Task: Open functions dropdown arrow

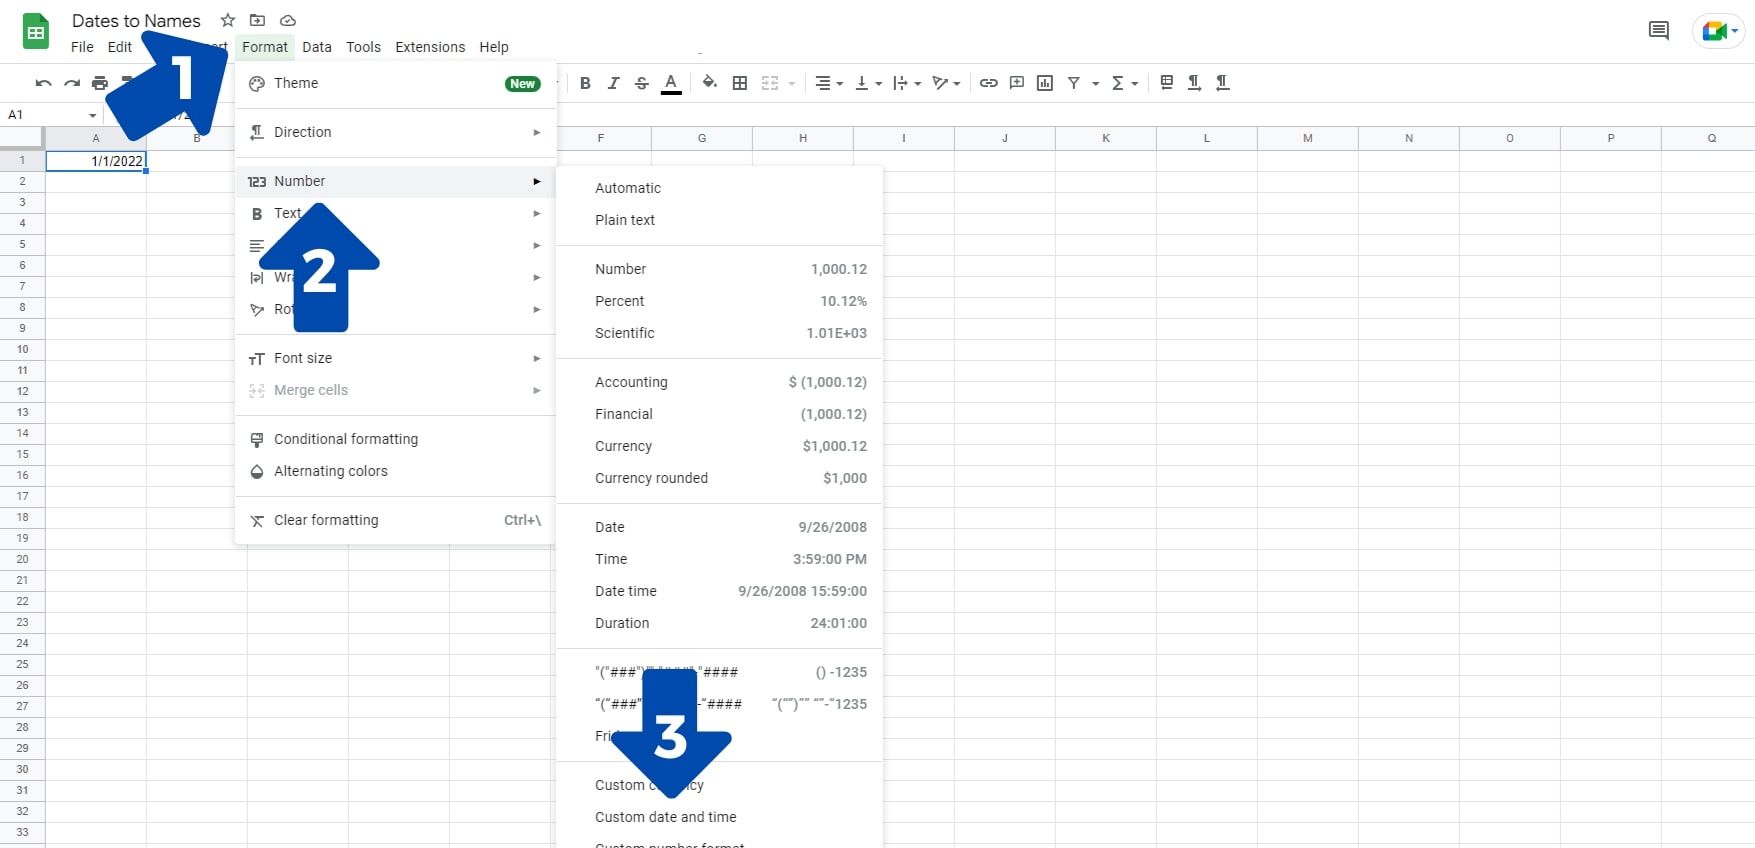Action: tap(1135, 84)
